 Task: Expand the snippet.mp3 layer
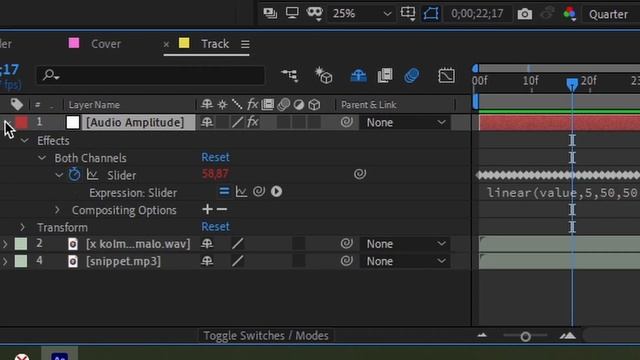[x=5, y=261]
